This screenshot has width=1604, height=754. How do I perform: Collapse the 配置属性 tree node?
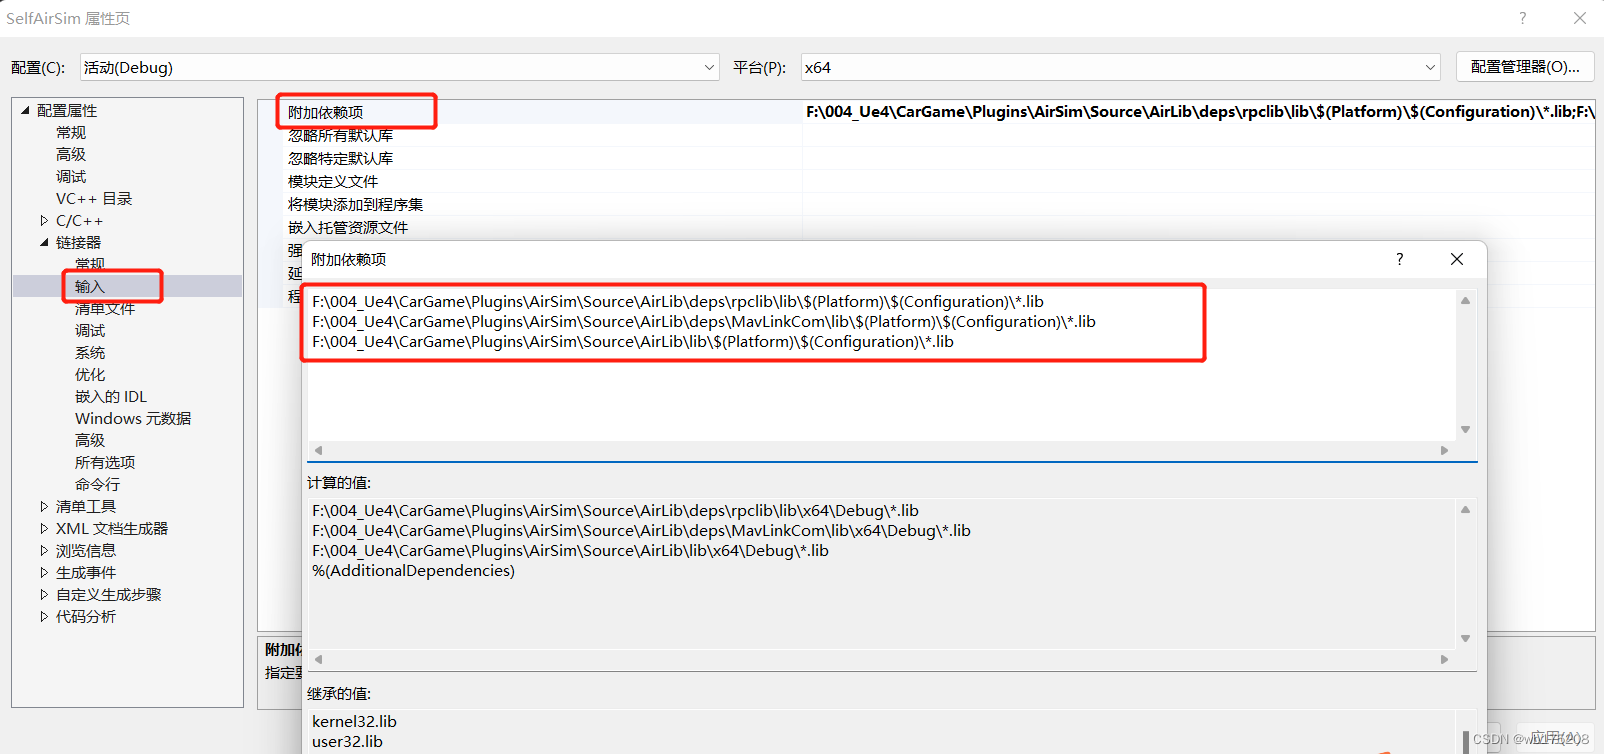[x=25, y=110]
